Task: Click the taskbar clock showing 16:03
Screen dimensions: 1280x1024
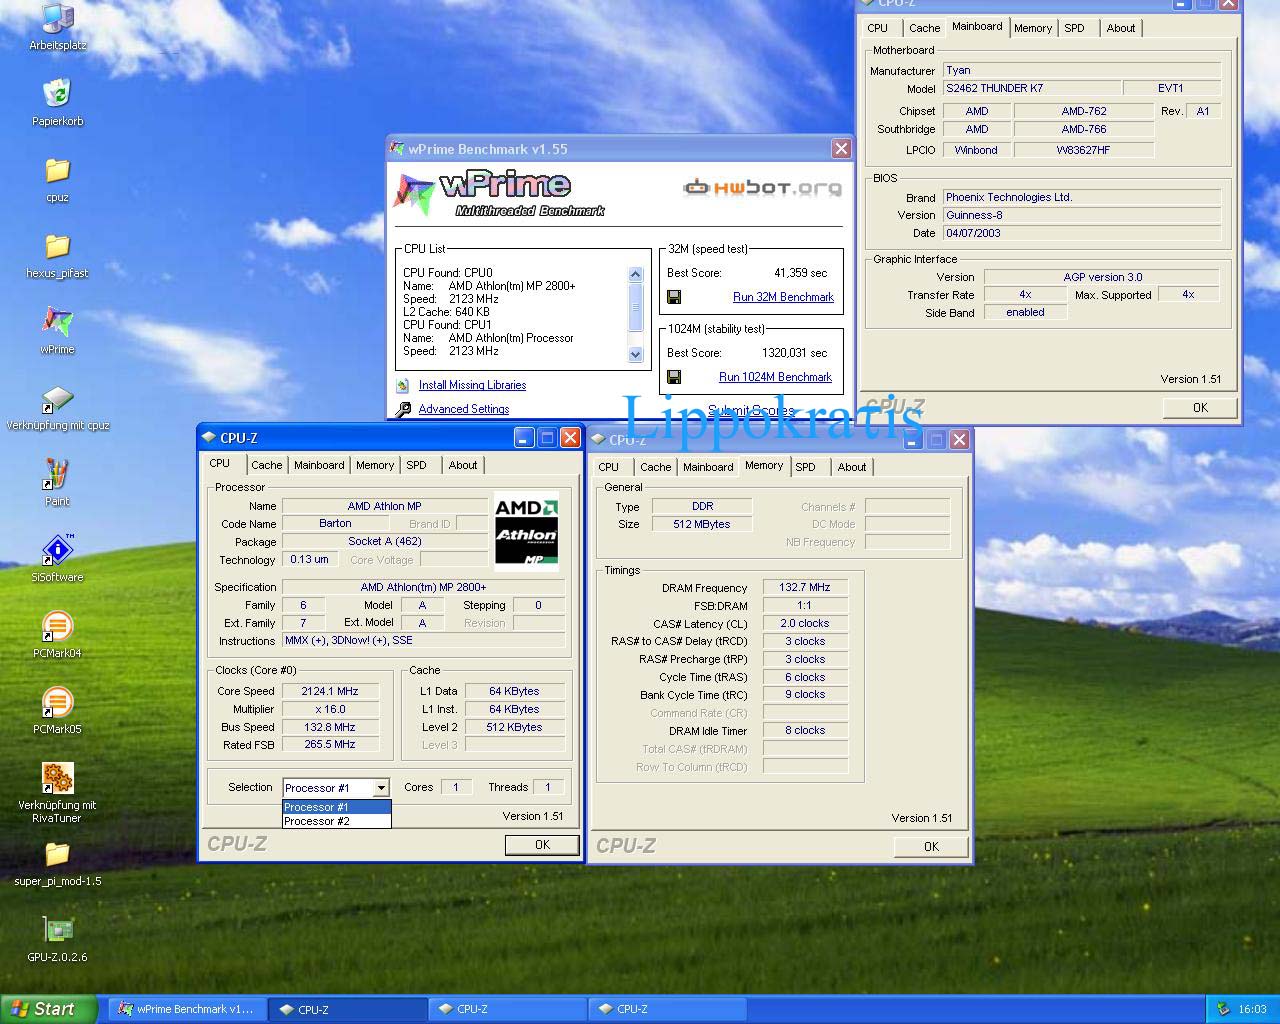Action: point(1252,1009)
